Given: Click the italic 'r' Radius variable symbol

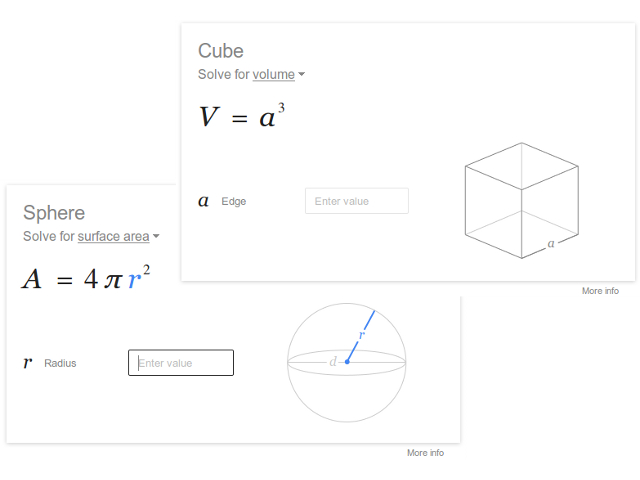Looking at the screenshot, I should tap(28, 362).
